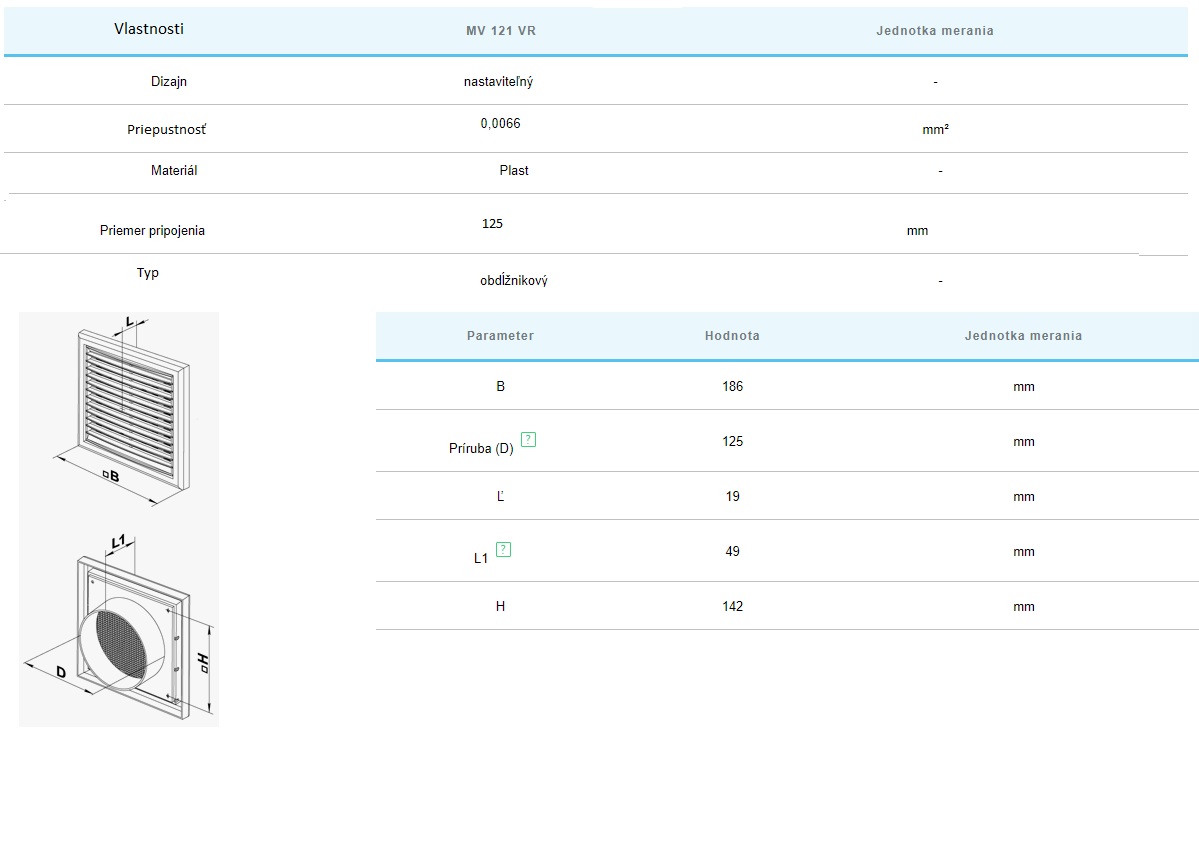Click the mm² unit in Priepustnosť row
The height and width of the screenshot is (864, 1199).
click(935, 130)
